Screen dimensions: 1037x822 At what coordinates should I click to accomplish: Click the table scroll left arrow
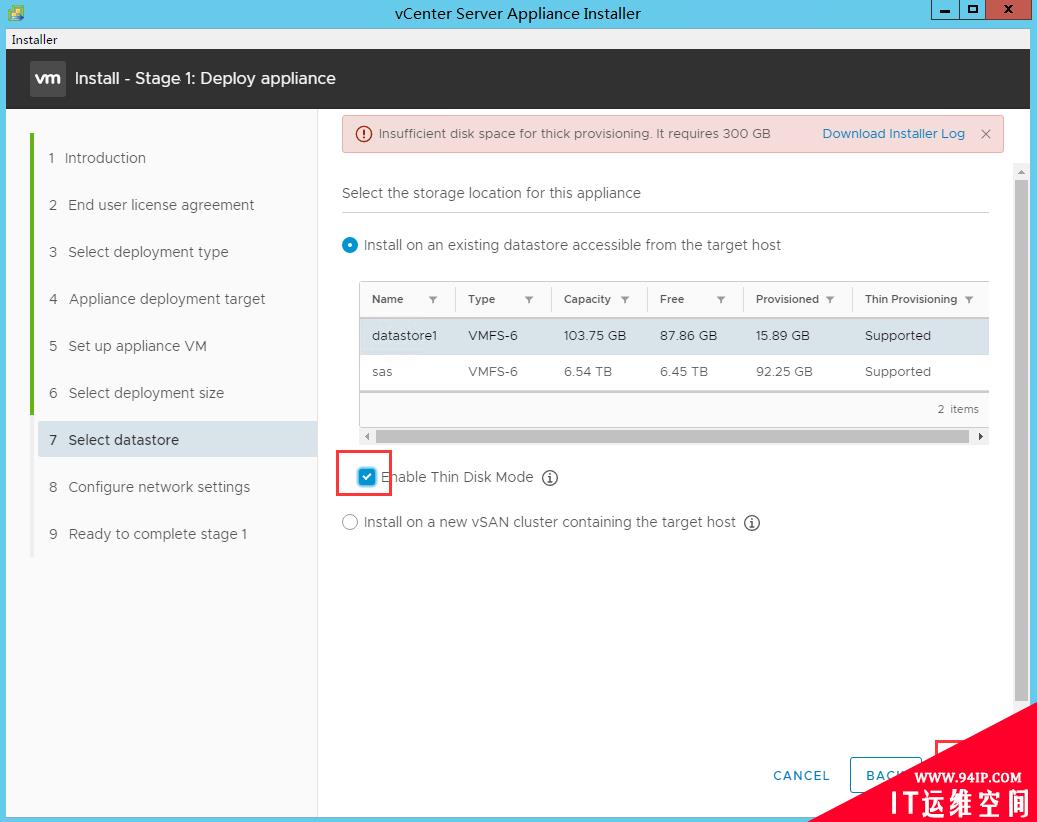pyautogui.click(x=368, y=436)
